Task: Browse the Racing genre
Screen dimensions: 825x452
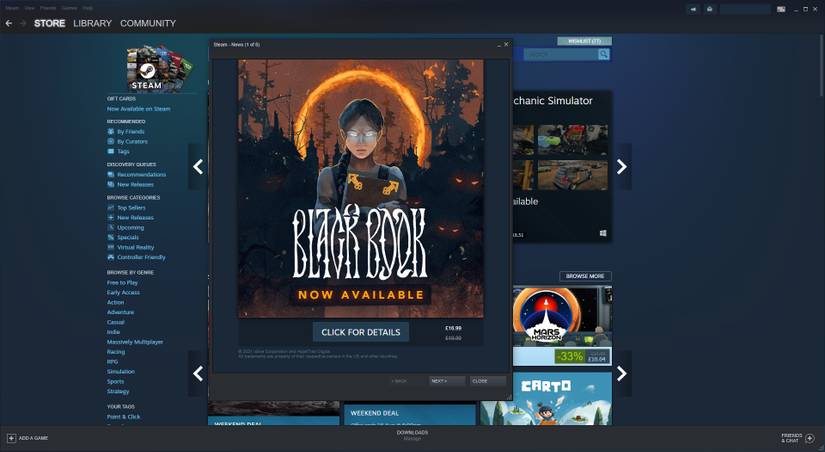Action: pos(116,352)
